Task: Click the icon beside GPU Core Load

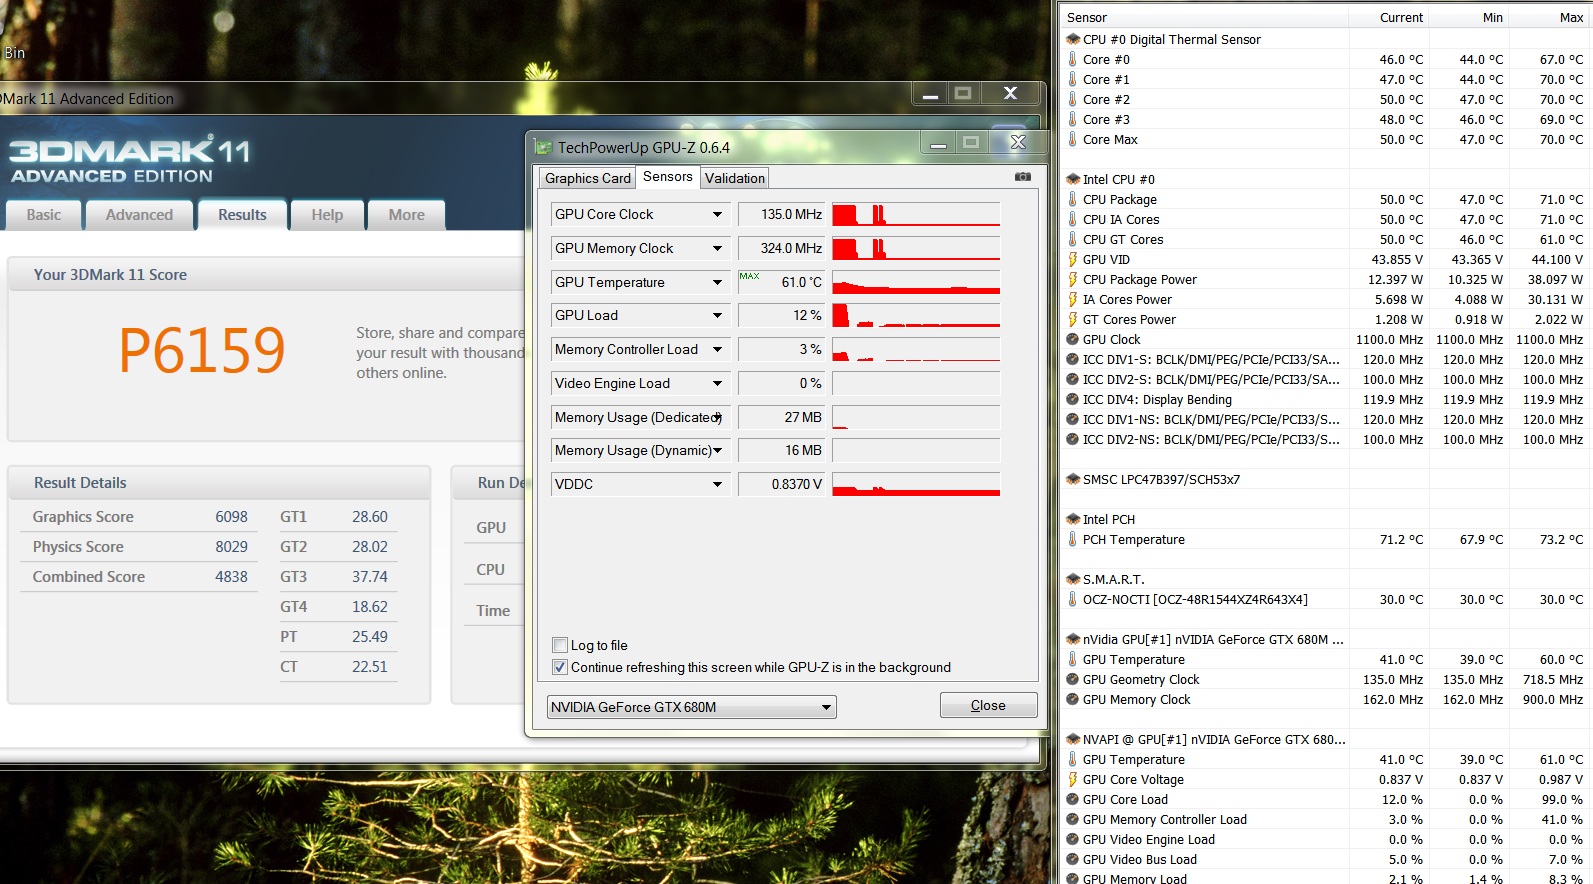Action: coord(1073,799)
